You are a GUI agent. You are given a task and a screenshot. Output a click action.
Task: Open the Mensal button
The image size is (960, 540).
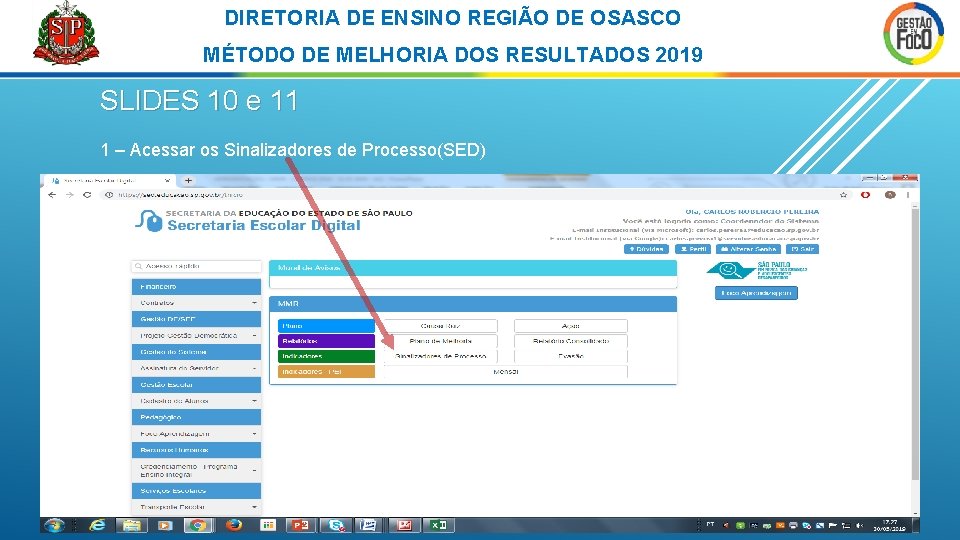click(506, 372)
